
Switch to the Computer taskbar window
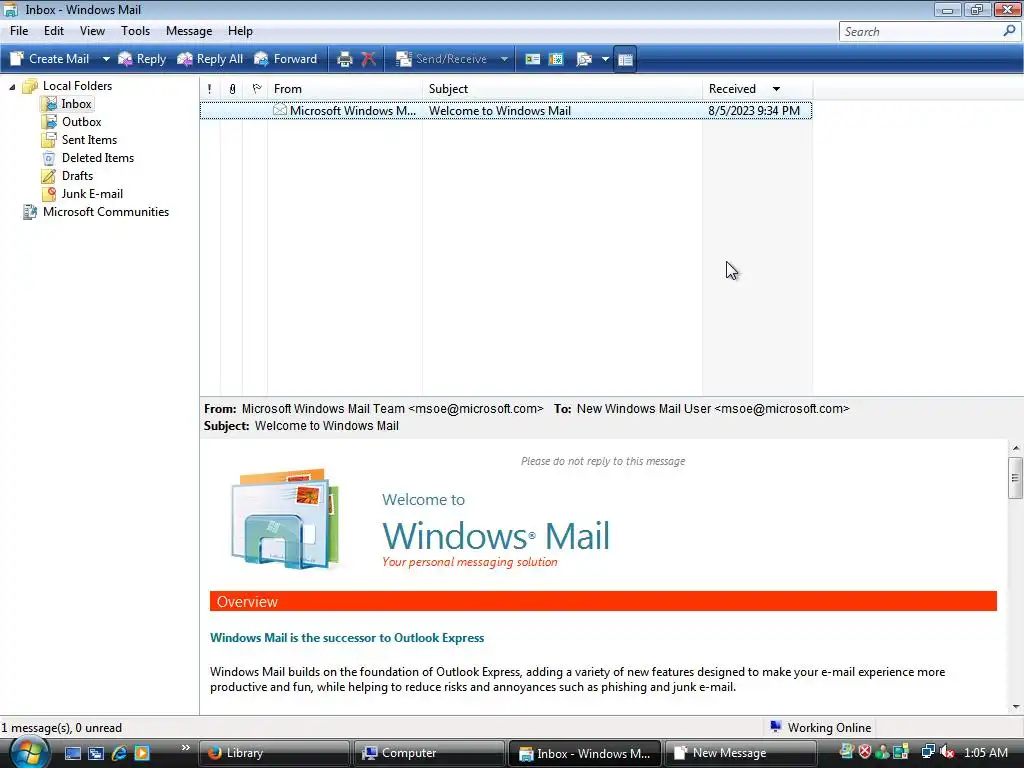(428, 753)
